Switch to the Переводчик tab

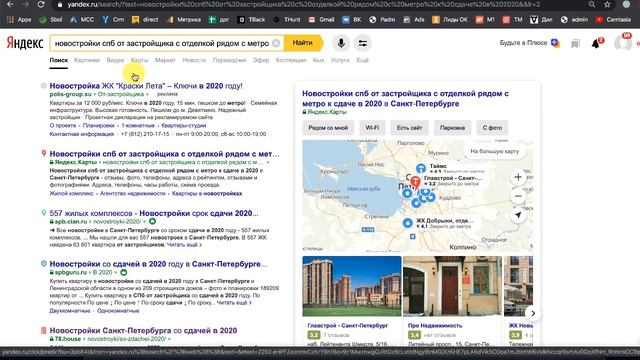[229, 60]
